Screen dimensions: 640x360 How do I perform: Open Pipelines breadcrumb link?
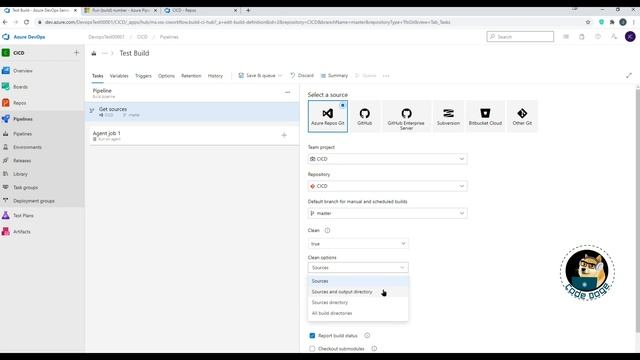[169, 37]
